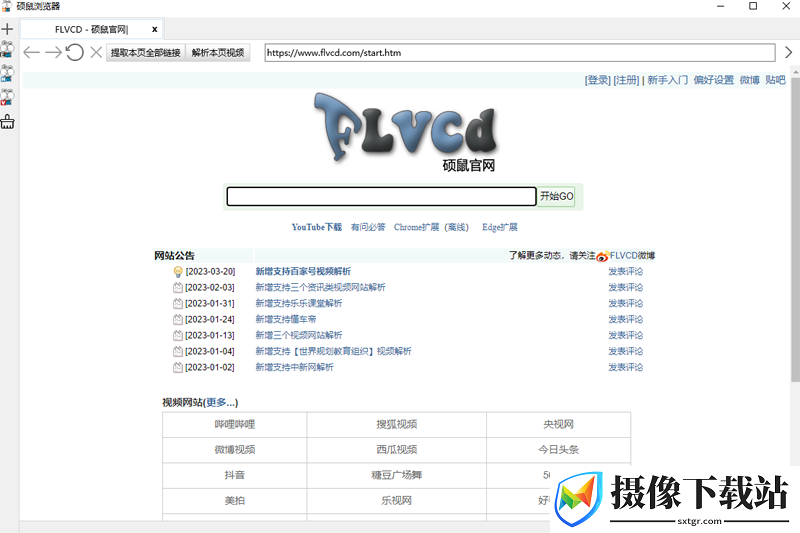The width and height of the screenshot is (800, 533).
Task: Click 提取本页全部链接 button
Action: click(x=145, y=53)
